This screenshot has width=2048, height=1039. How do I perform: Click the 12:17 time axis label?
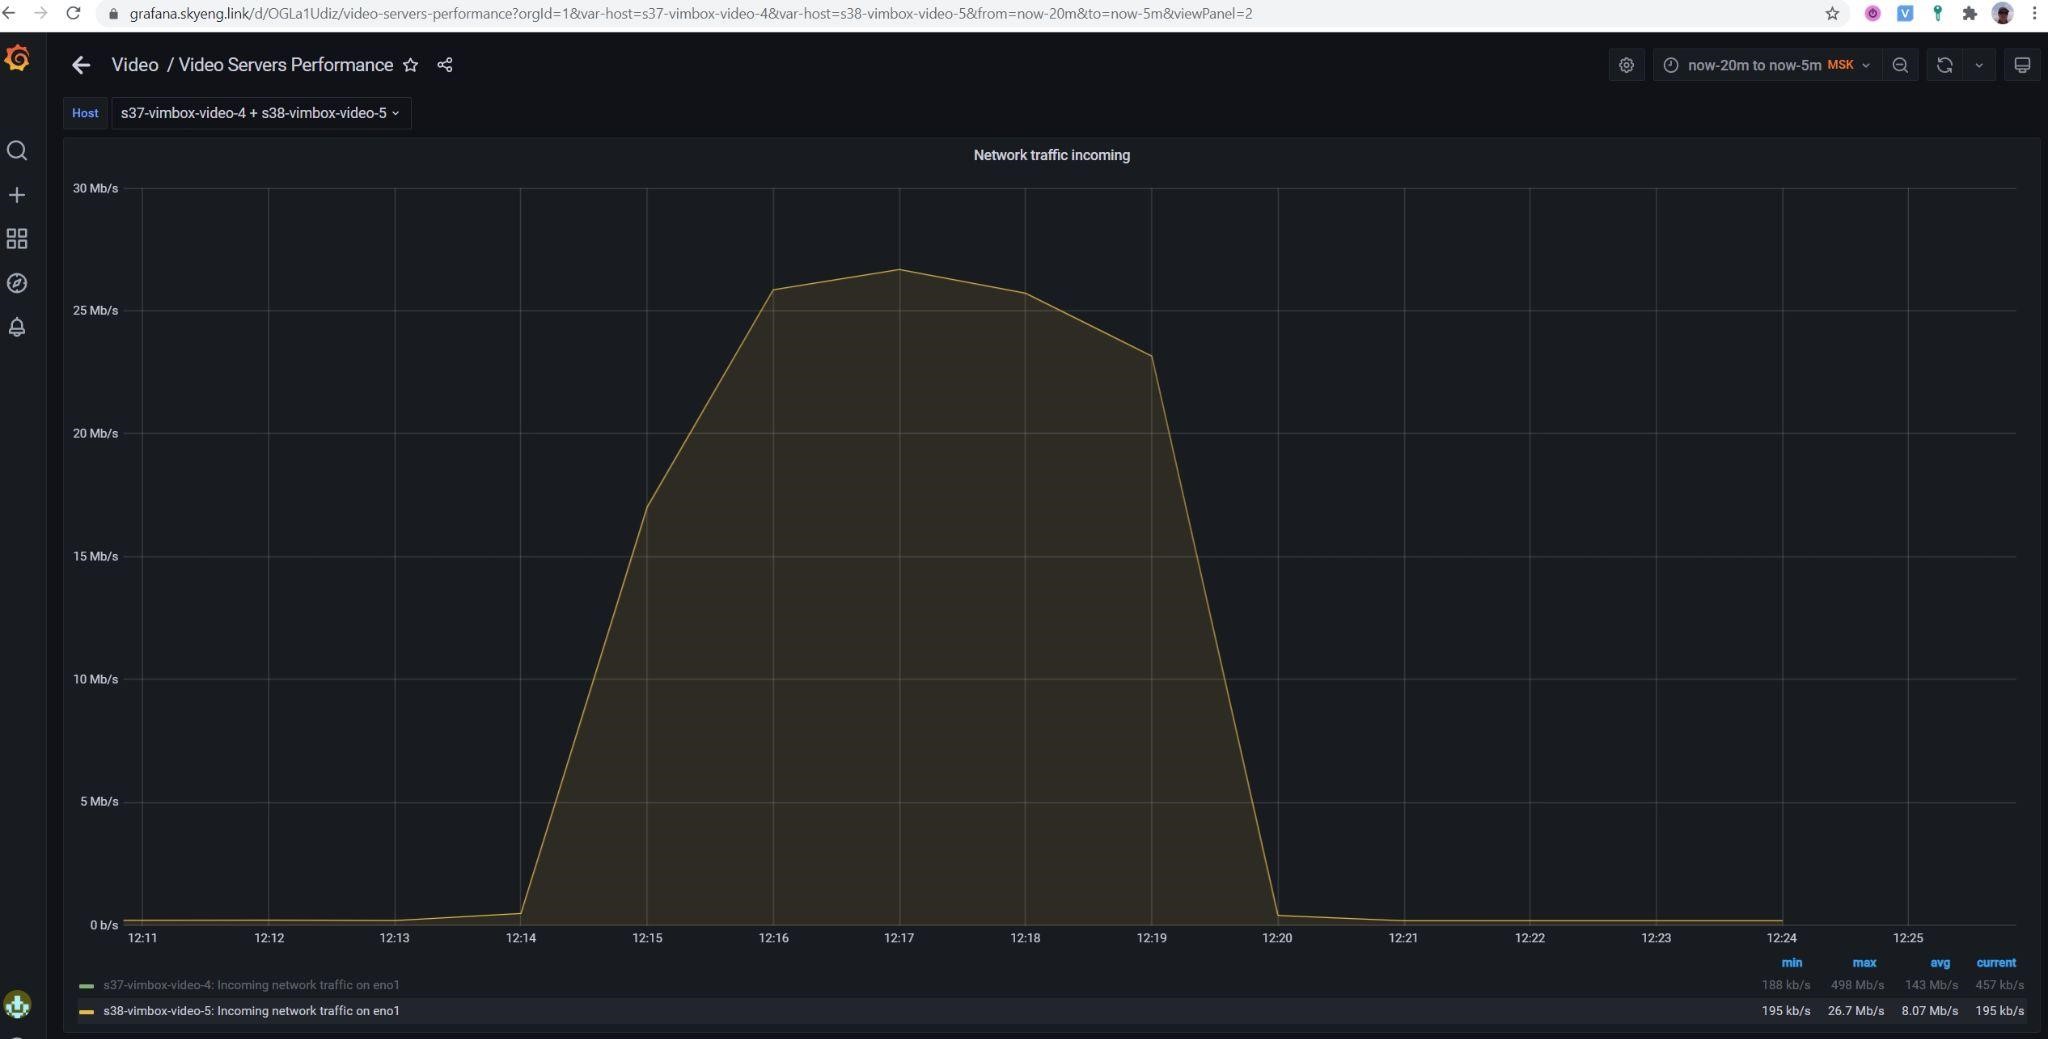(x=899, y=938)
